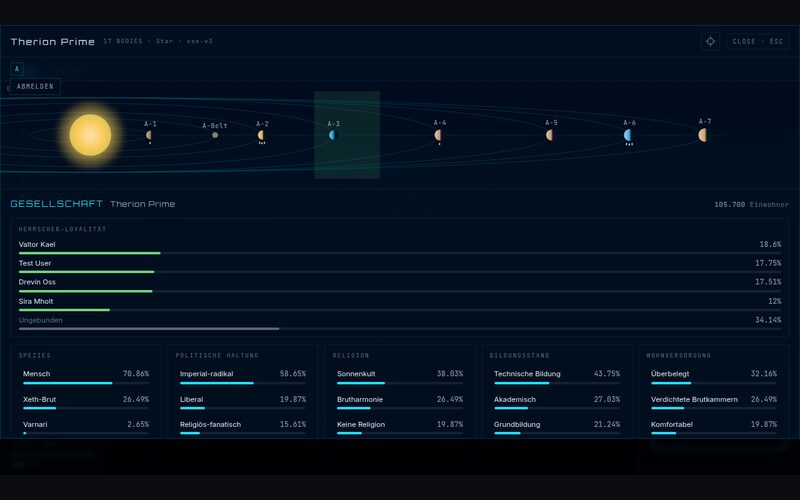Click the BILDUNGSSTAND panel header

519,355
